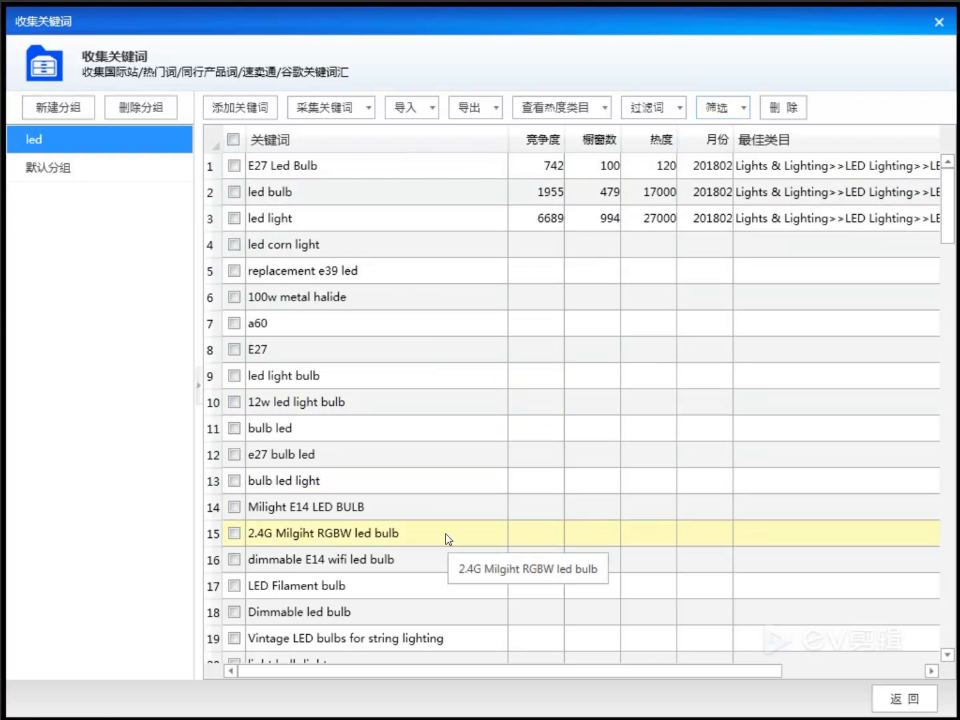Toggle the select-all checkbox in header
This screenshot has width=960, height=720.
pyautogui.click(x=233, y=140)
